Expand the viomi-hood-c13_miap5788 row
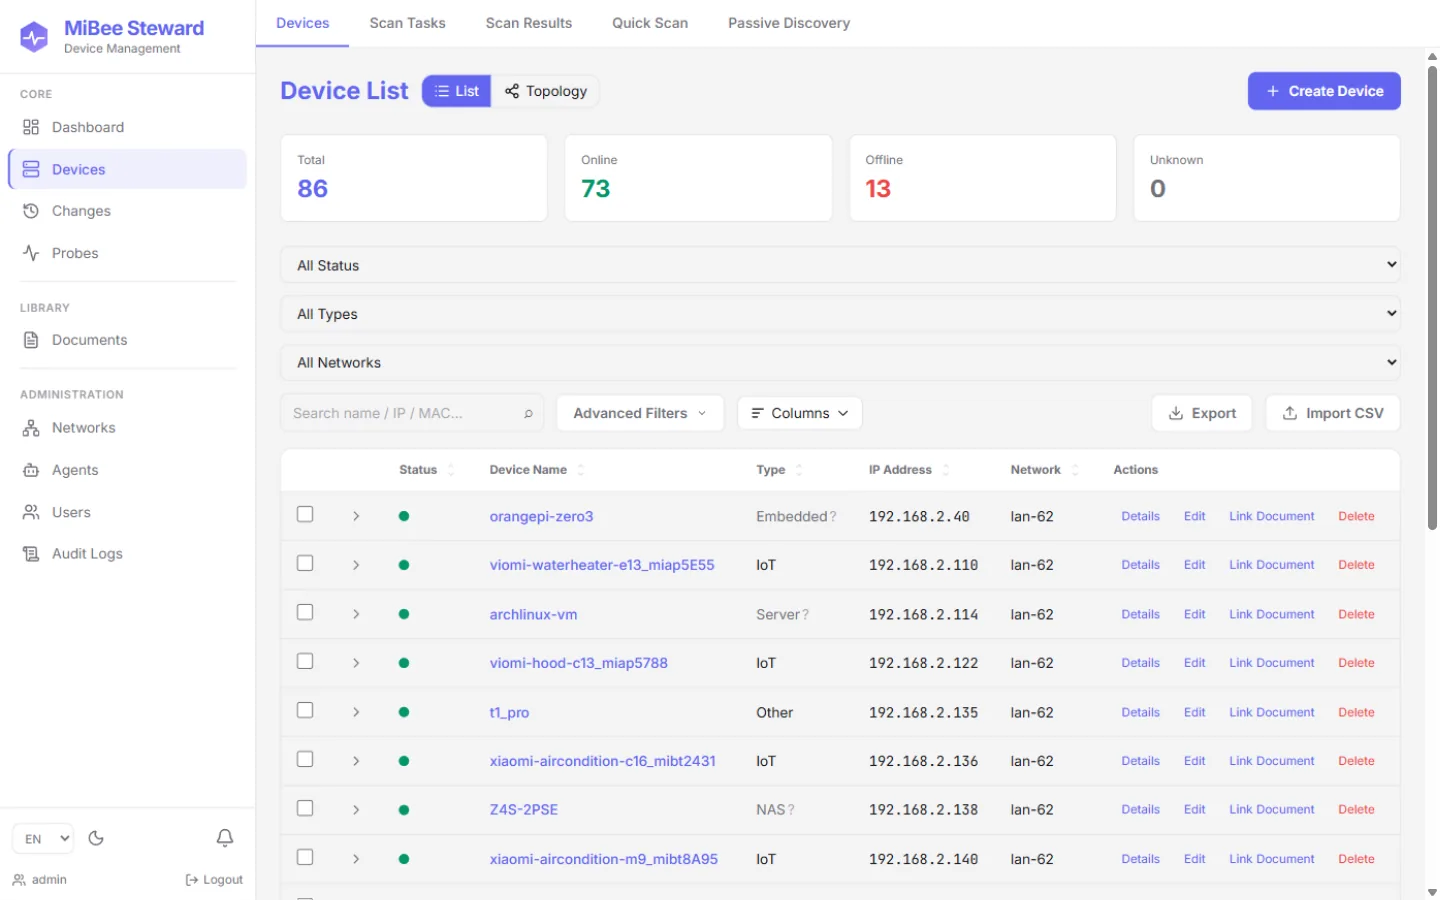The width and height of the screenshot is (1440, 900). coord(356,663)
